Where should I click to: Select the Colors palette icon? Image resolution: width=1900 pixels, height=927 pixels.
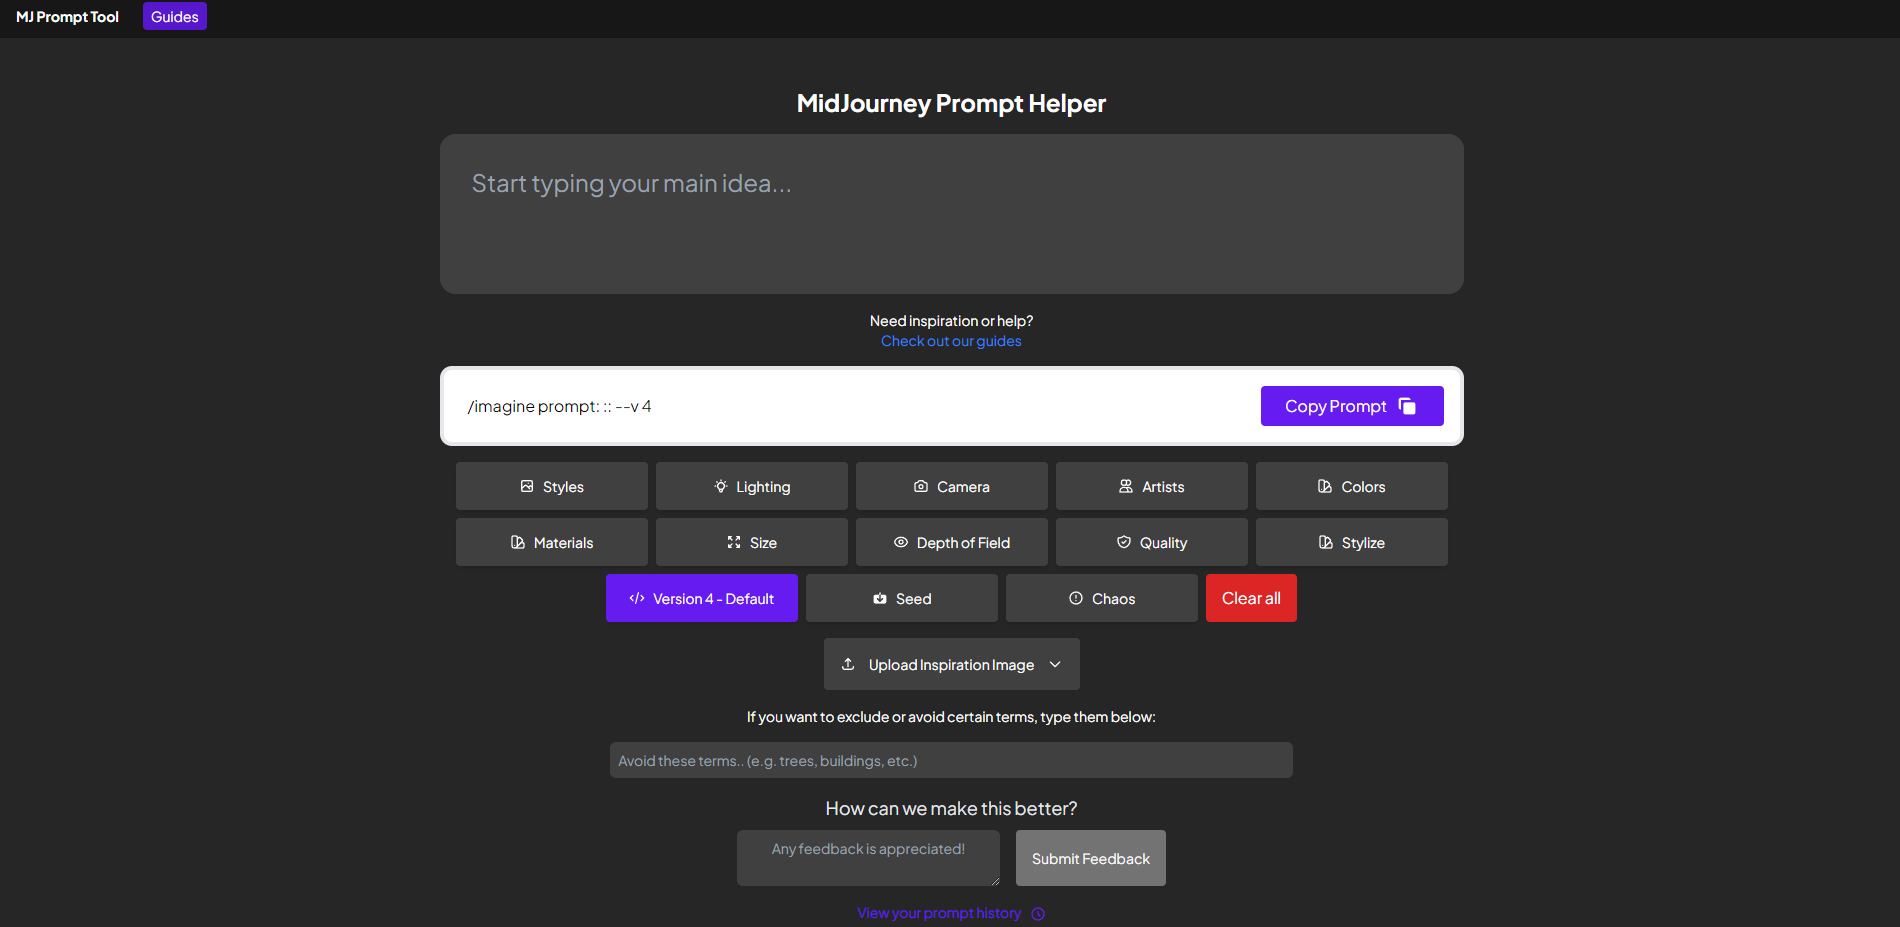coord(1322,486)
